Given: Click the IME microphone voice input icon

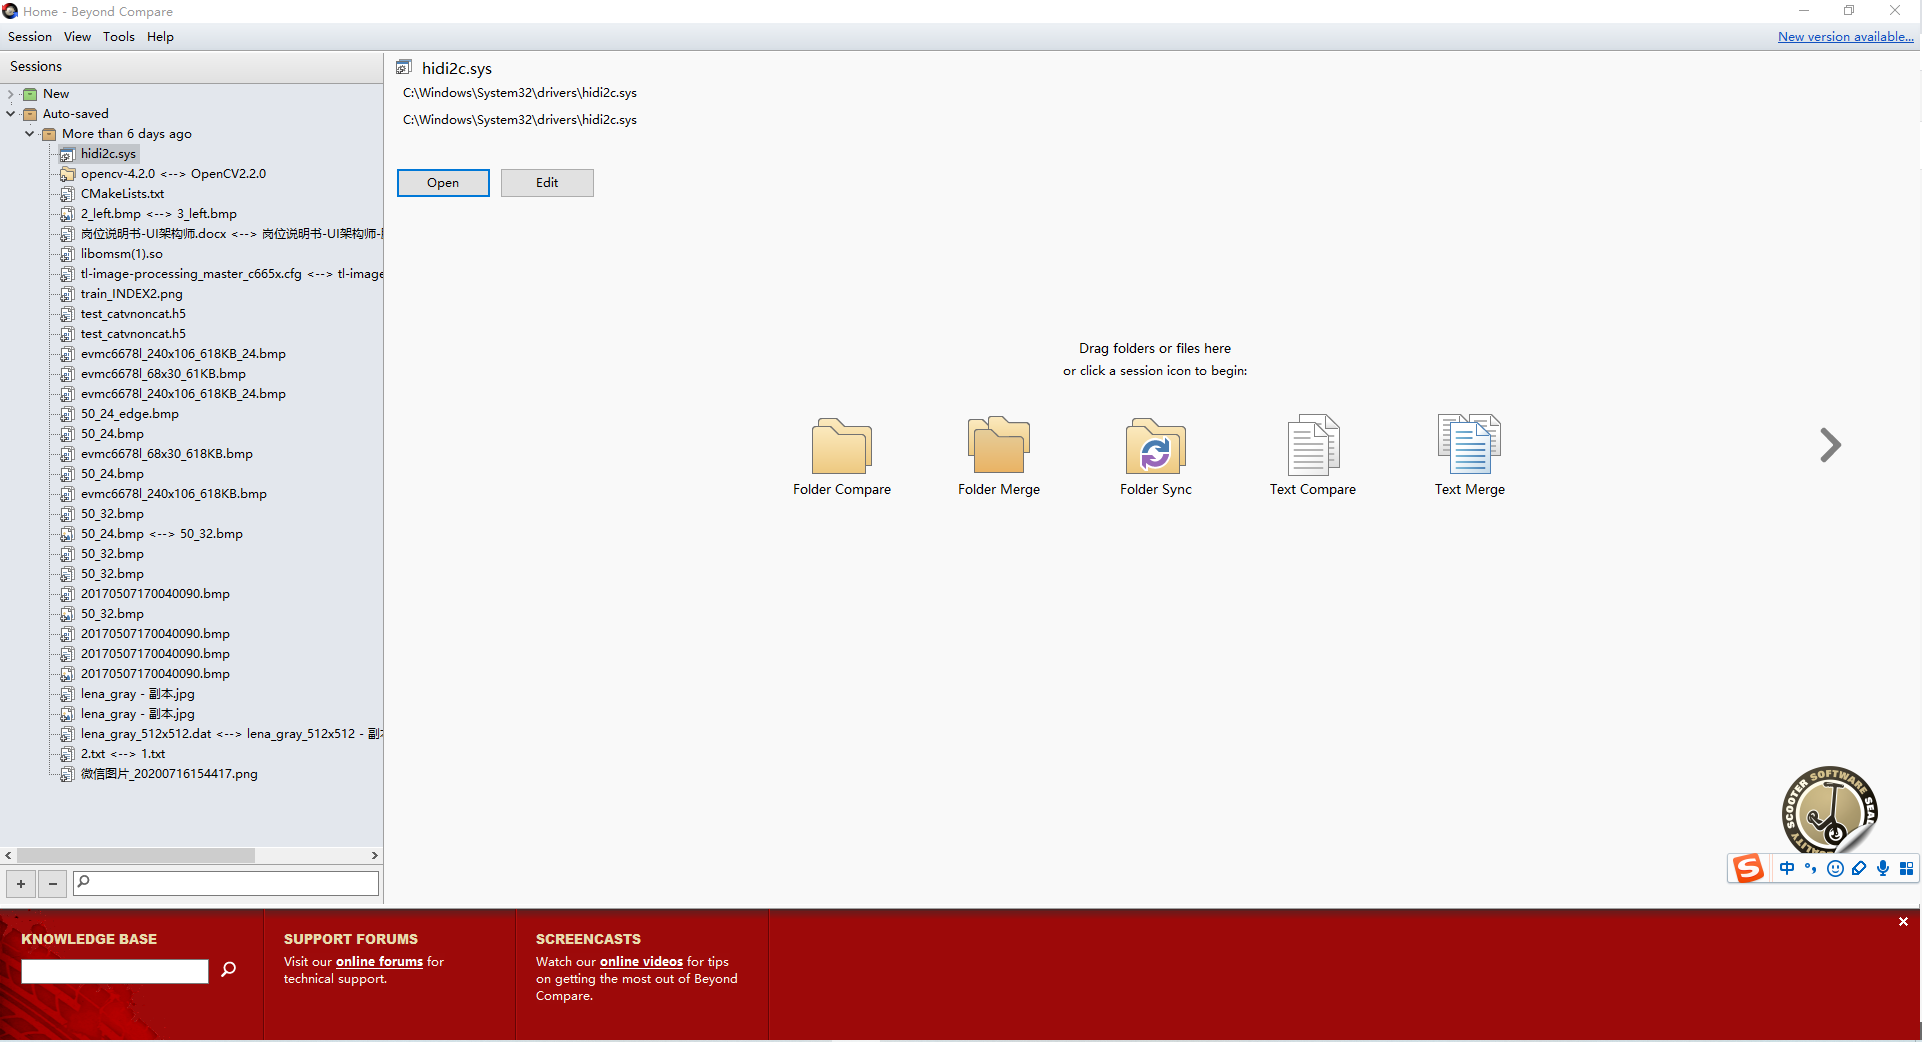Looking at the screenshot, I should pyautogui.click(x=1883, y=868).
